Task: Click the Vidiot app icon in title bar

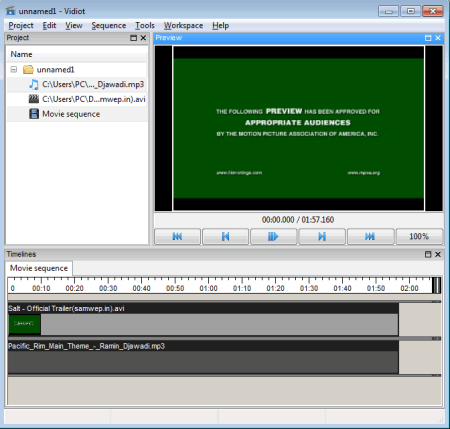Action: (11, 11)
